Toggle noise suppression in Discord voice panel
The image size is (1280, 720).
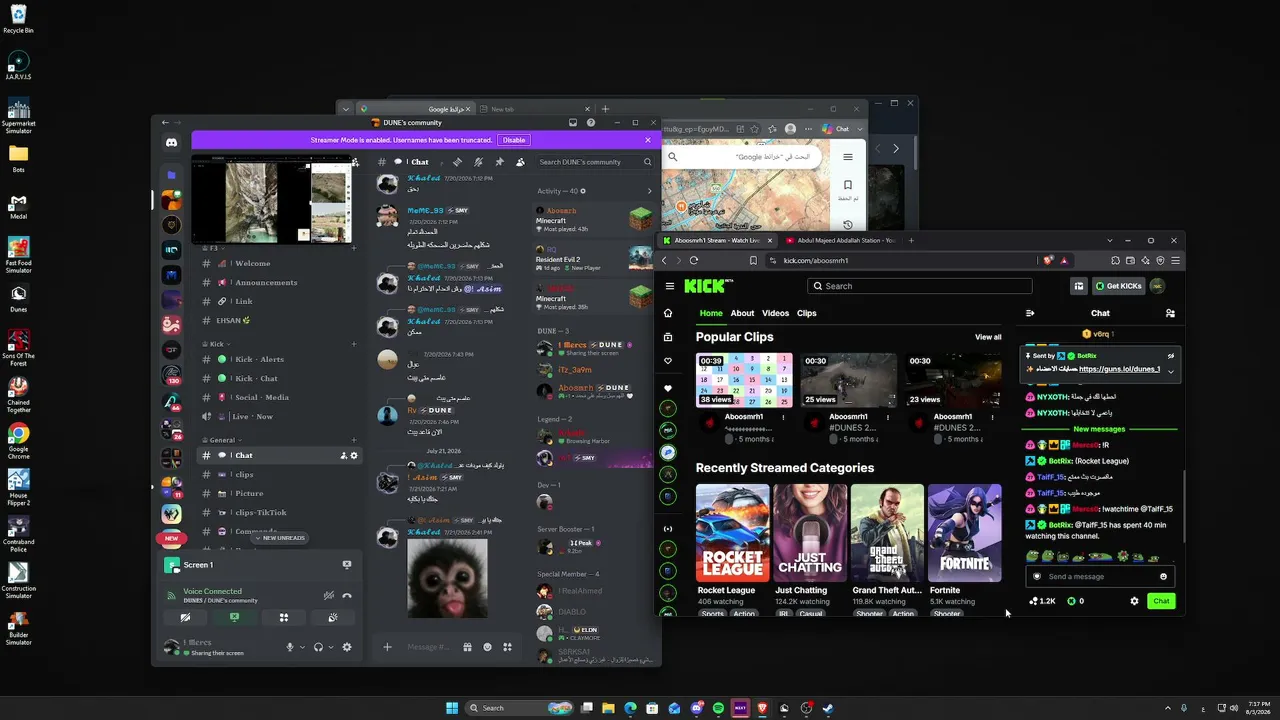328,595
